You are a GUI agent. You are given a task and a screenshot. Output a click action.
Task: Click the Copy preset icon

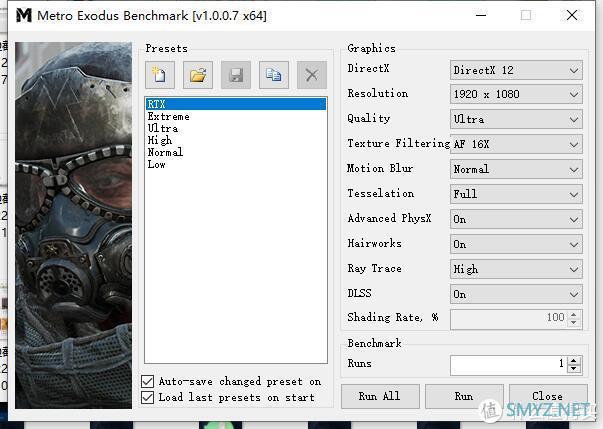[274, 75]
